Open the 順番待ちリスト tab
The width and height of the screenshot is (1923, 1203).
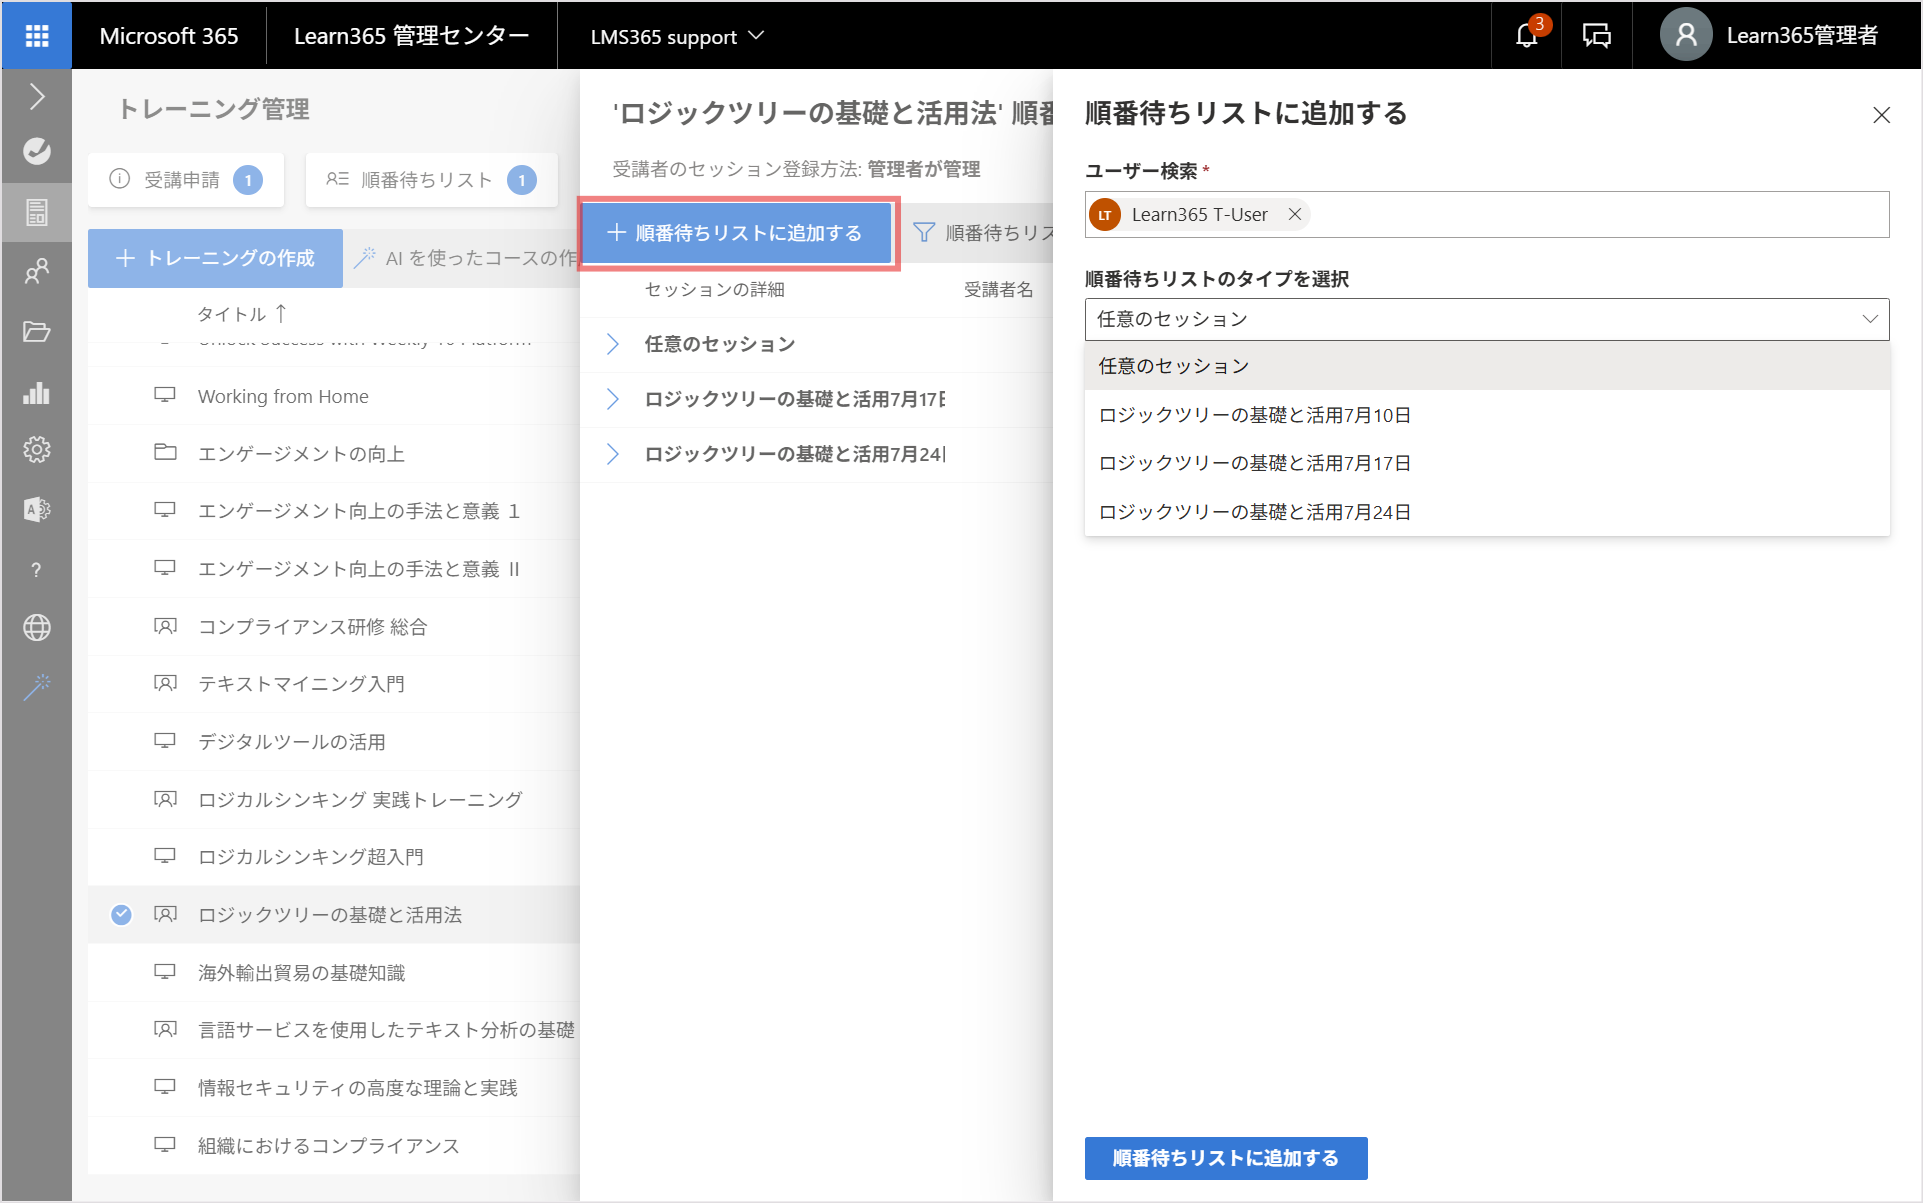(x=431, y=180)
